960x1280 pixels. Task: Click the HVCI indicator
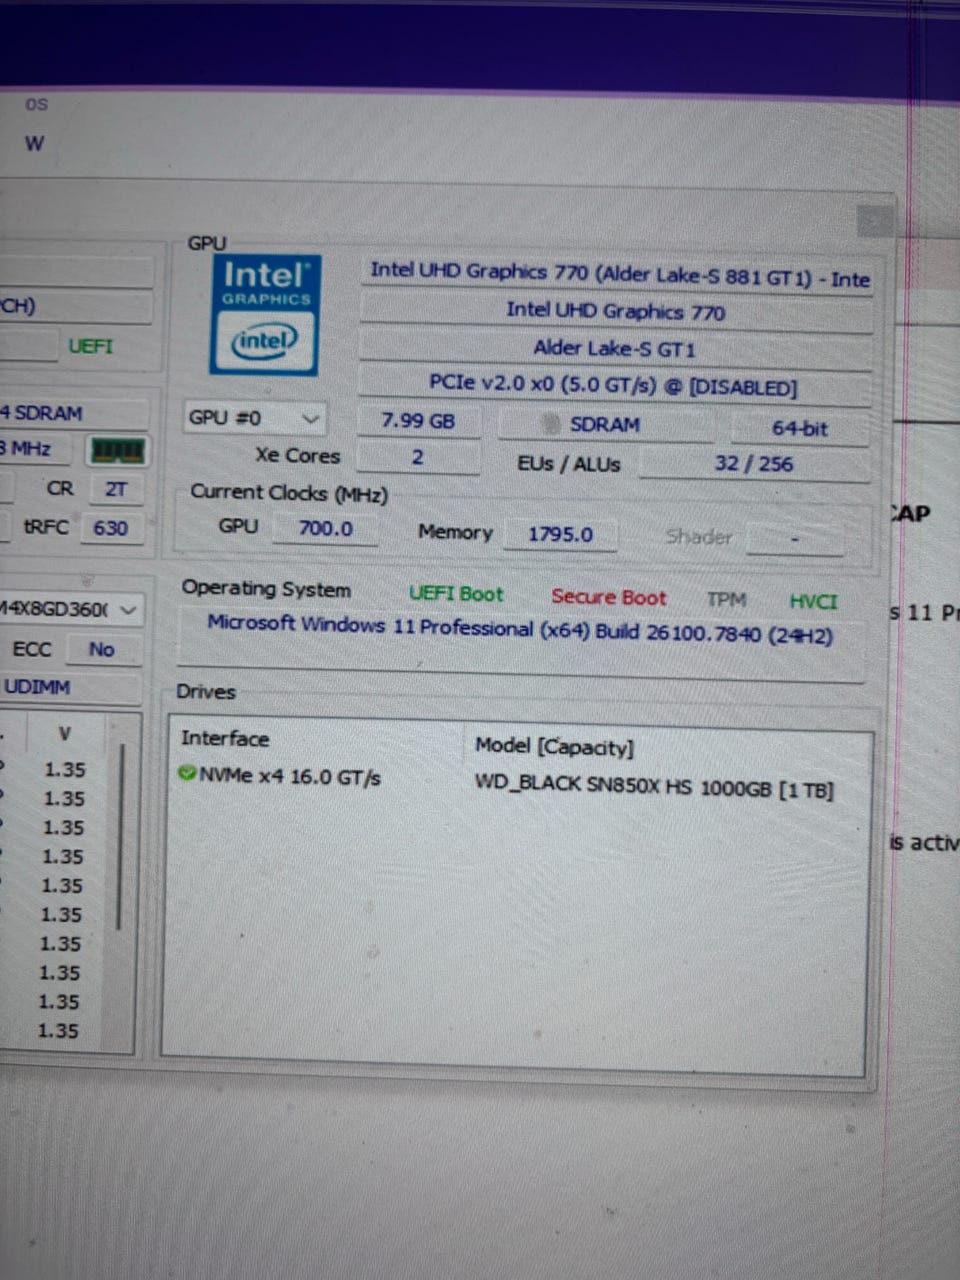click(x=813, y=602)
